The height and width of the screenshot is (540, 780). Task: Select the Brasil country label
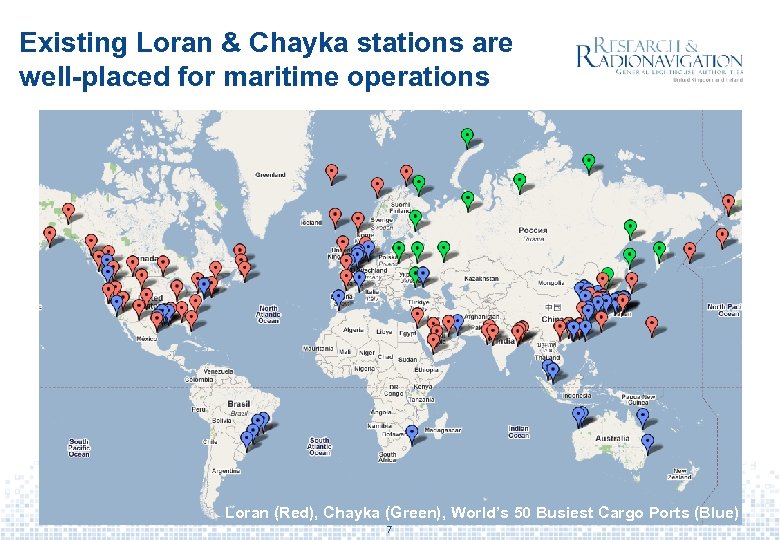pos(239,404)
